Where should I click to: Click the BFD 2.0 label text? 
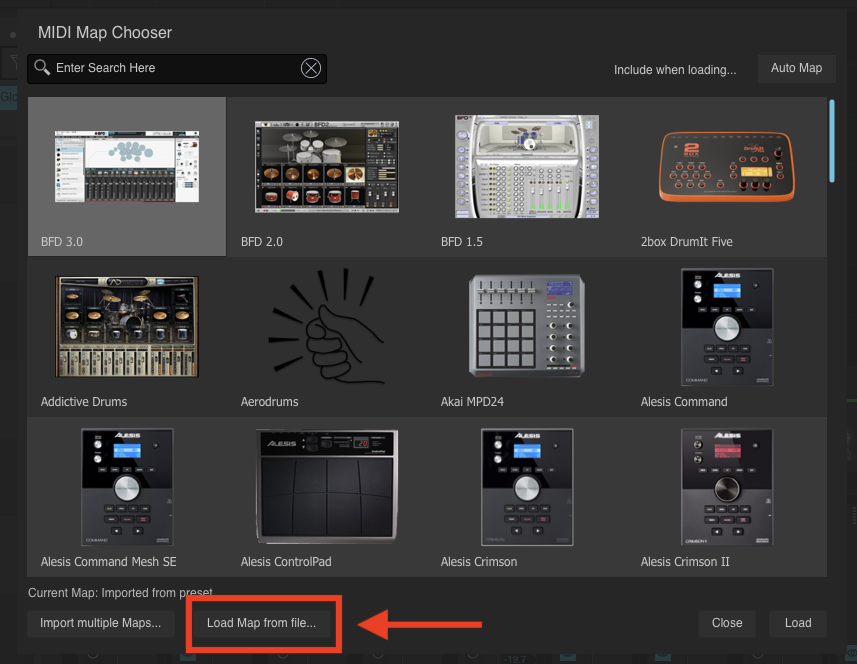tap(262, 242)
